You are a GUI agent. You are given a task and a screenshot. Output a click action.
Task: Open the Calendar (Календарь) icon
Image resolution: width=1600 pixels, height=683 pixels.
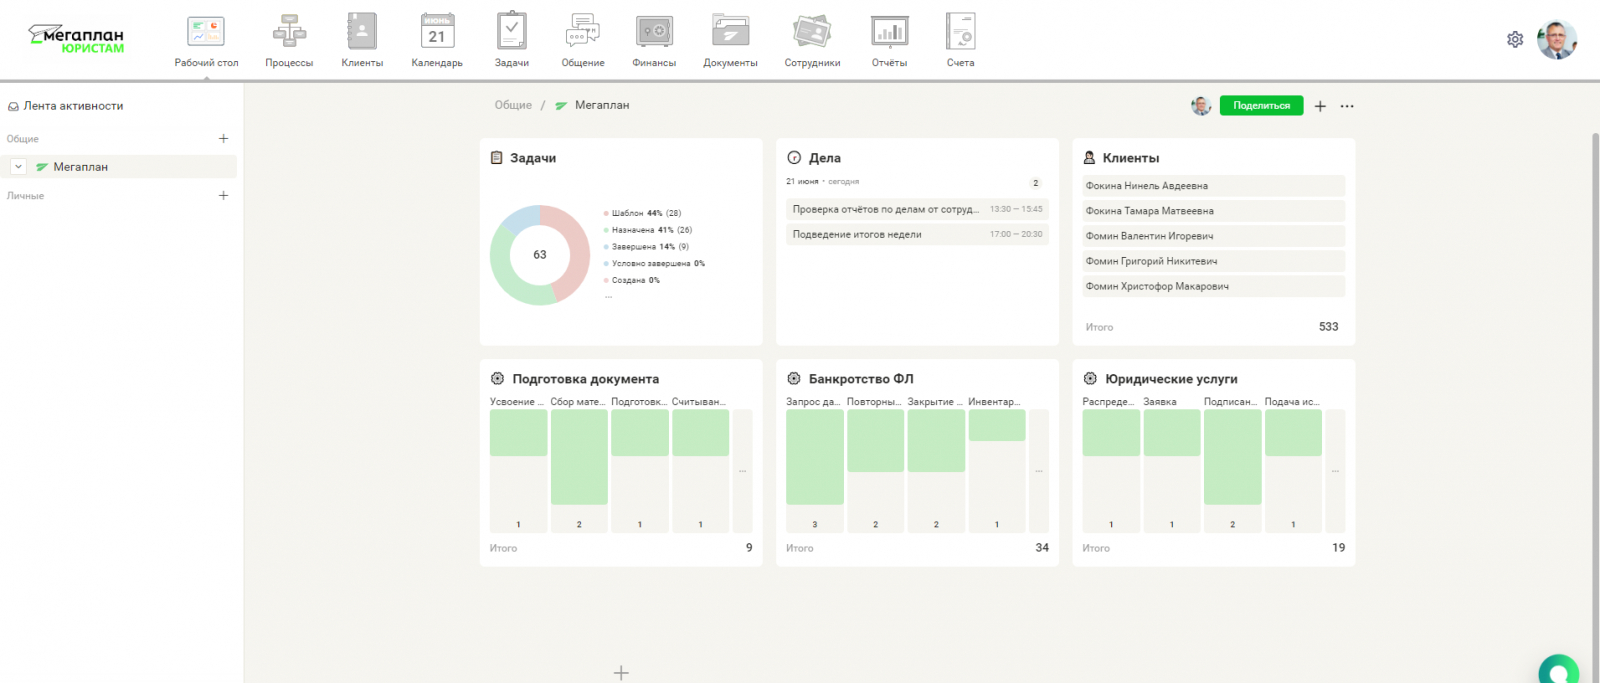coord(437,32)
